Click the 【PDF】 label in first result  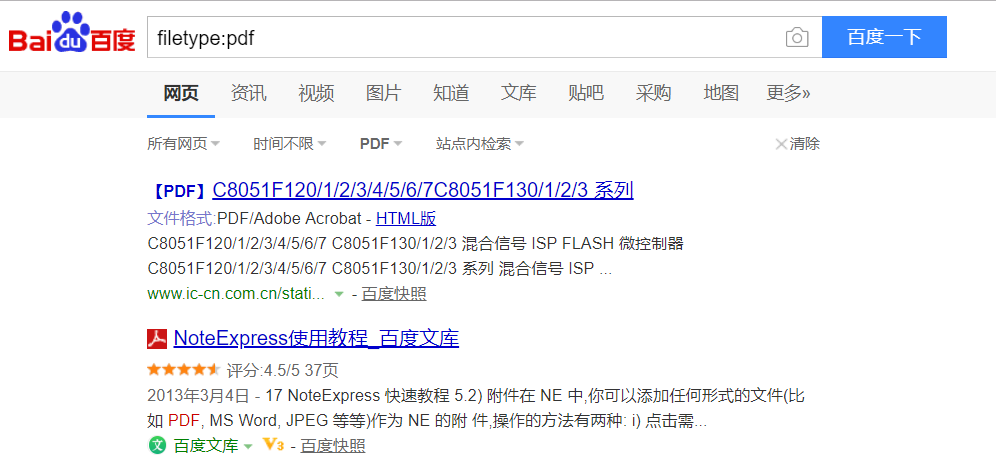click(180, 191)
